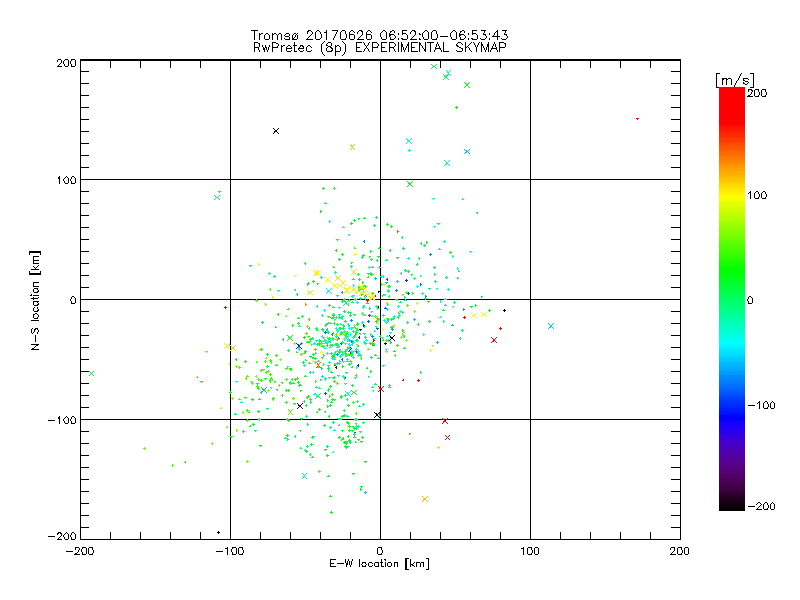Click the black X marker in the upper-left quadrant
800x600 pixels.
tap(276, 131)
